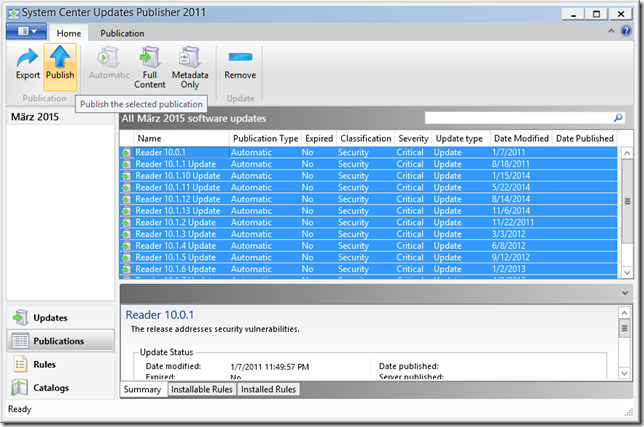Click the green arrow icon for Reader 10.0.1

coord(126,153)
